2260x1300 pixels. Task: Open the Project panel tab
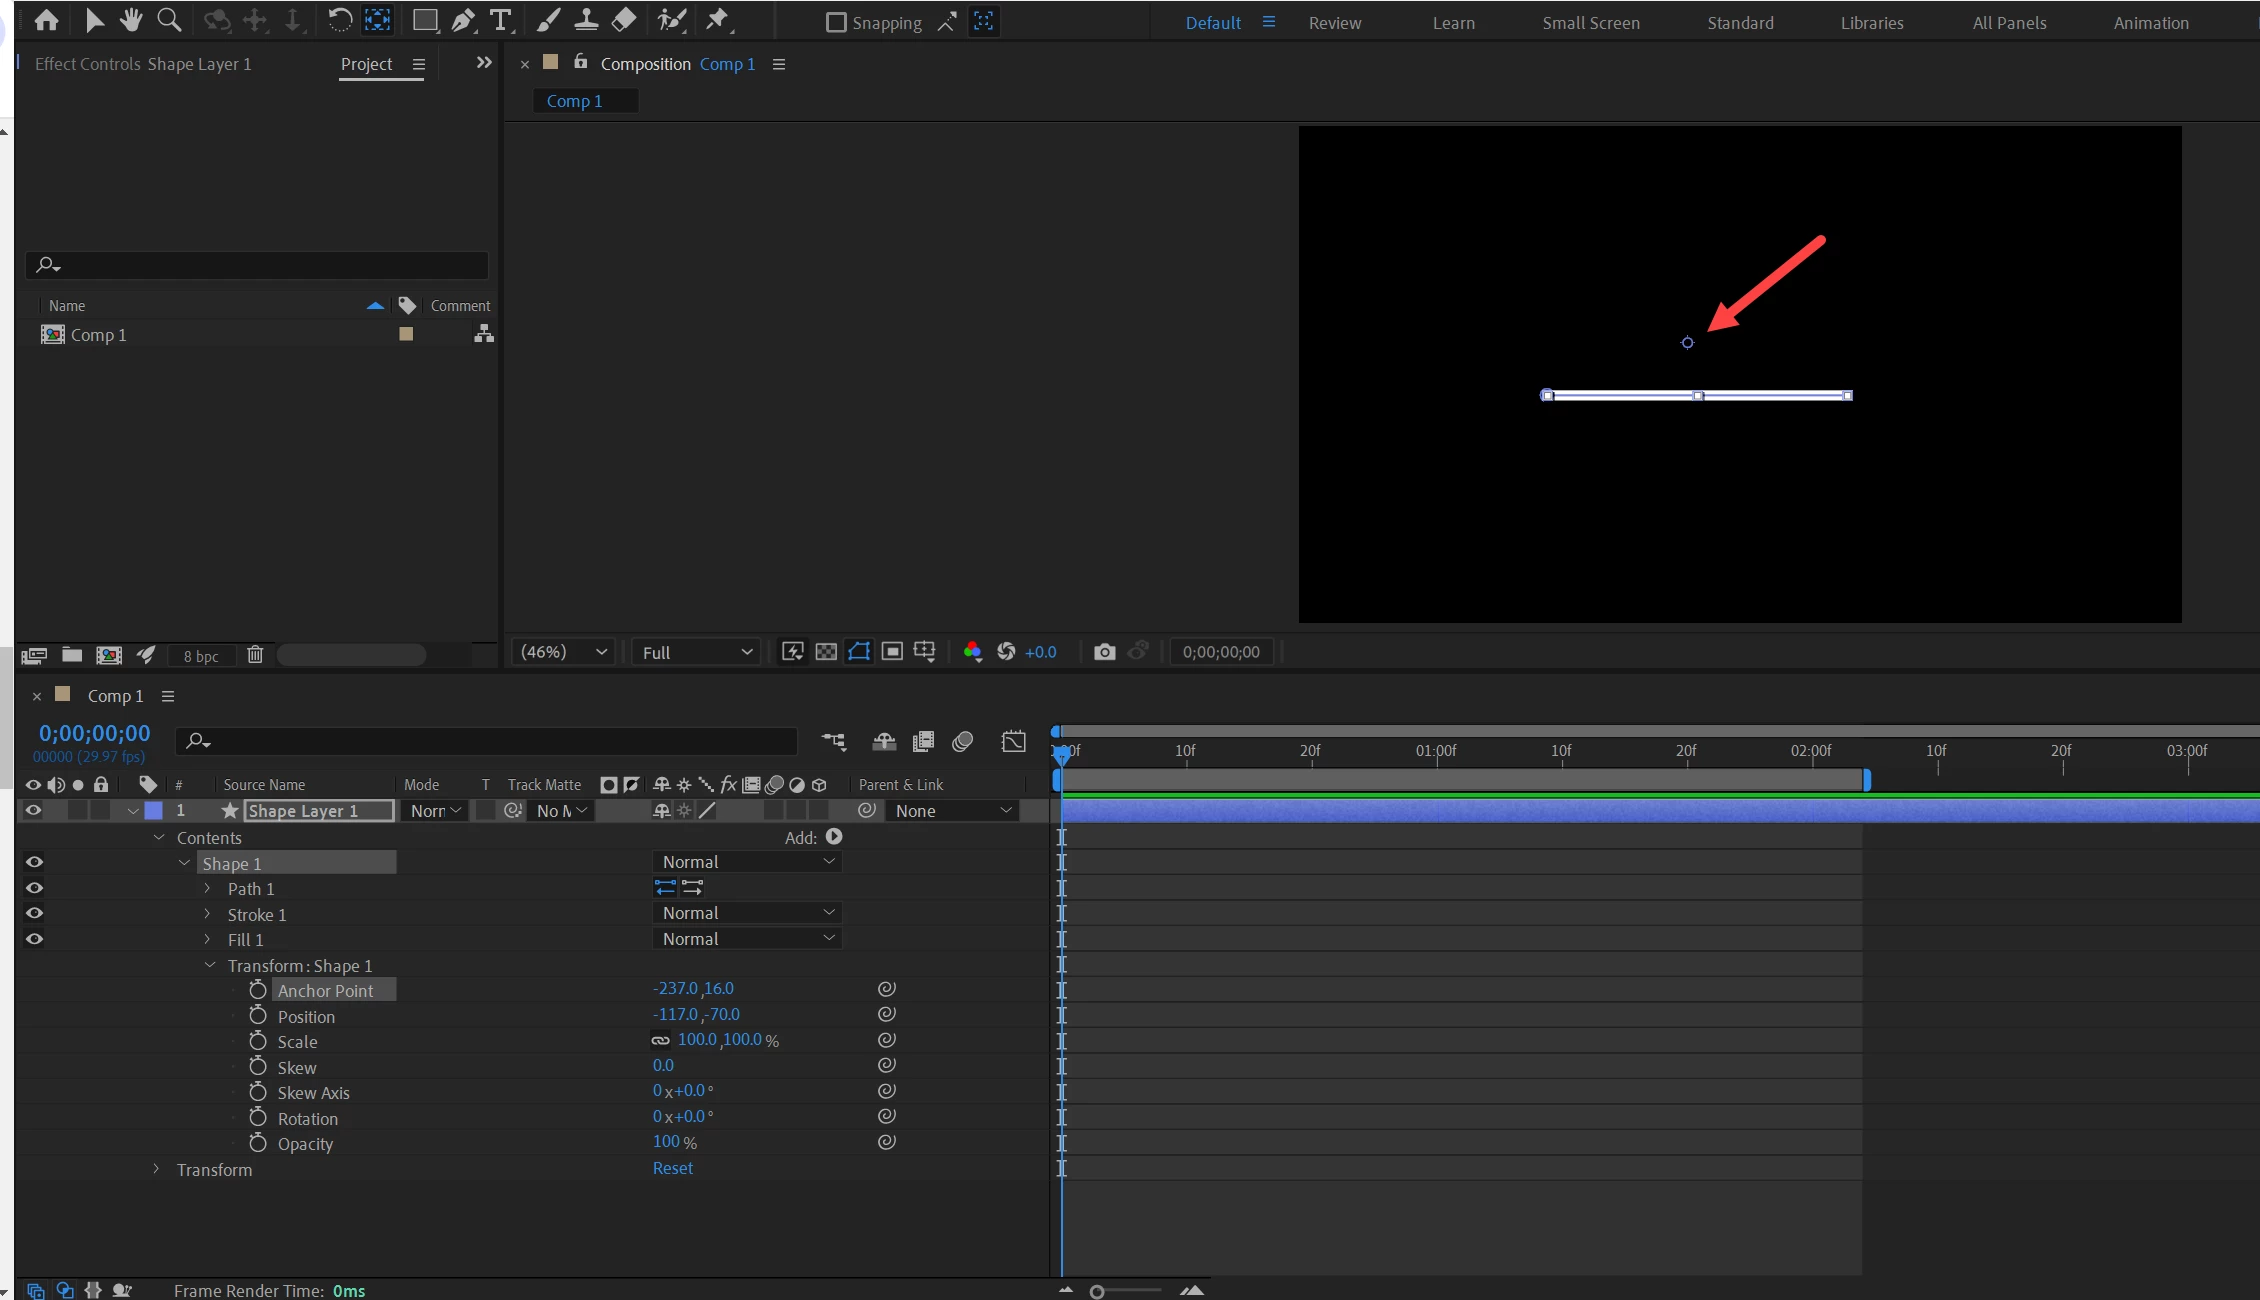click(x=366, y=64)
